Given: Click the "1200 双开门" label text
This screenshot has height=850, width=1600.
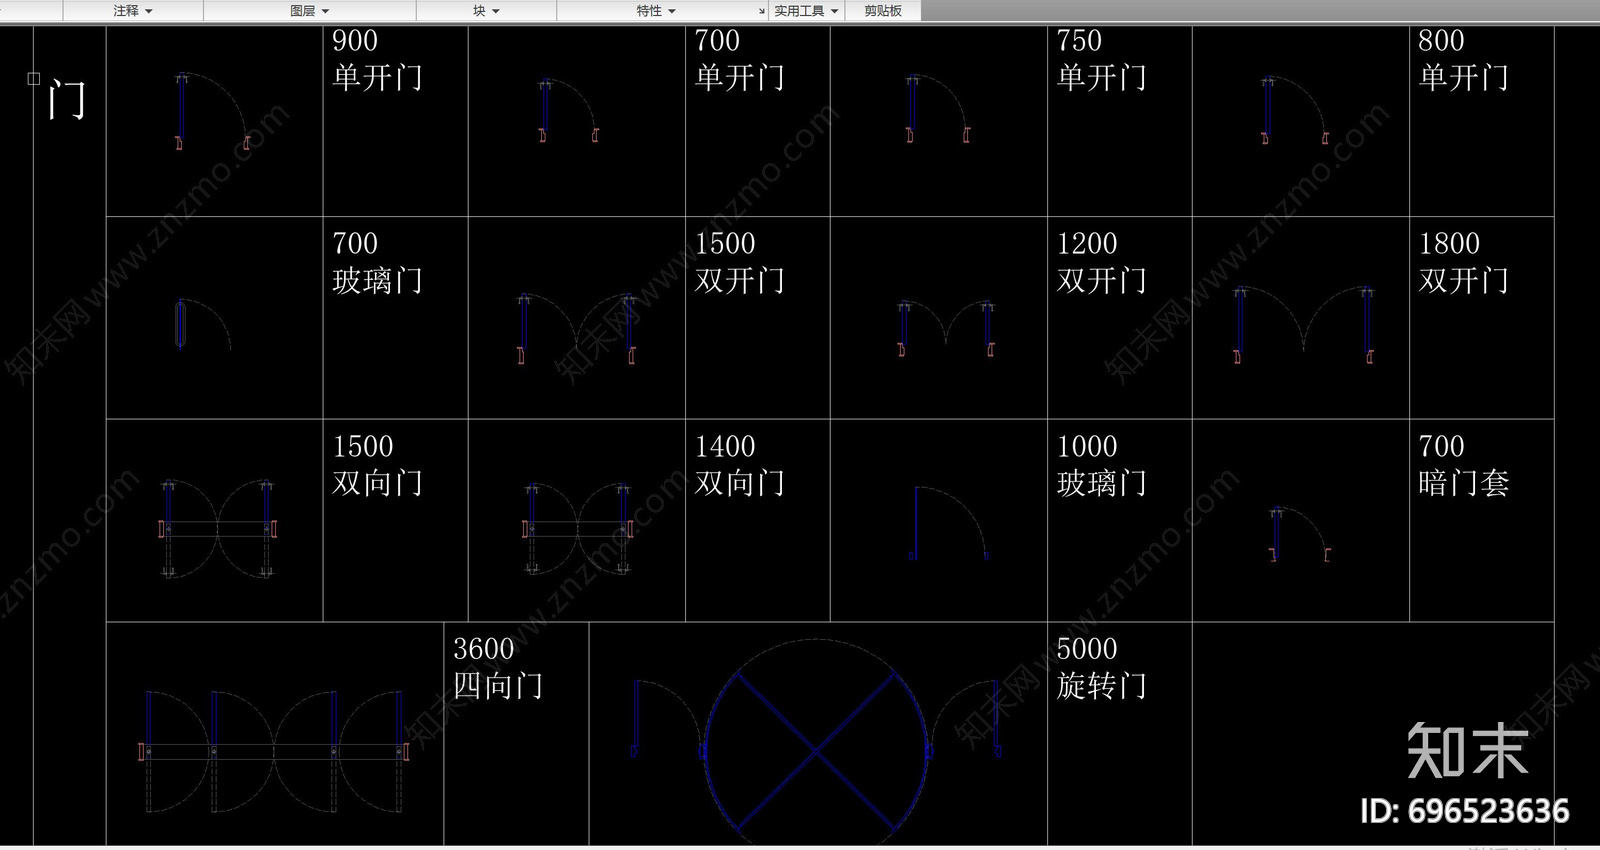Looking at the screenshot, I should (x=1101, y=263).
